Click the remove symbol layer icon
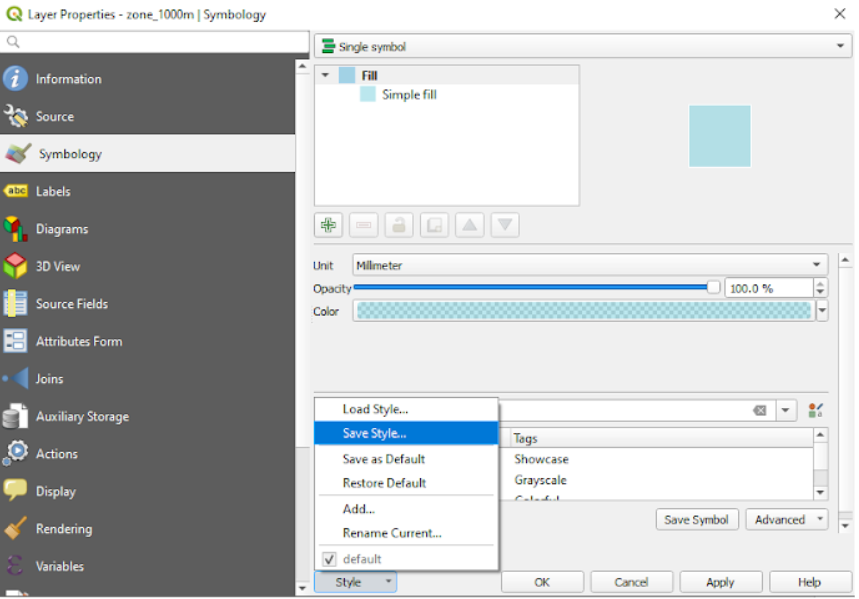Image resolution: width=859 pixels, height=599 pixels. click(364, 225)
